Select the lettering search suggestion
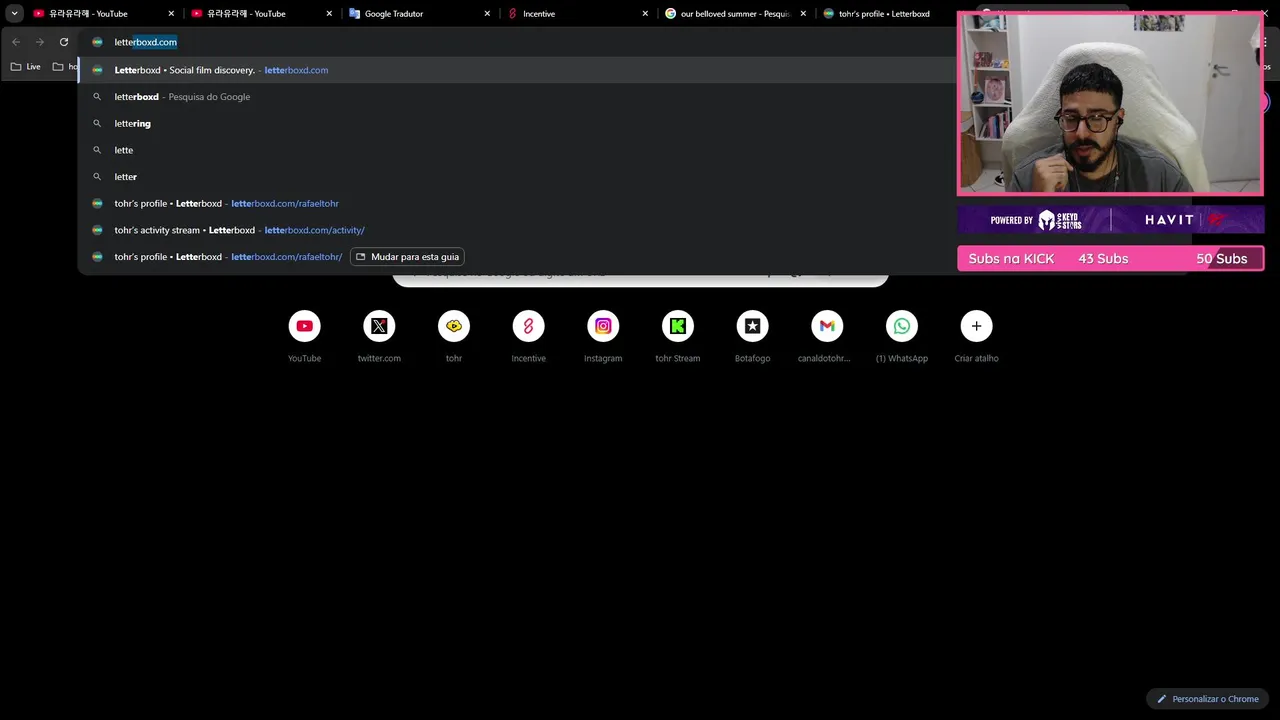 coord(516,123)
